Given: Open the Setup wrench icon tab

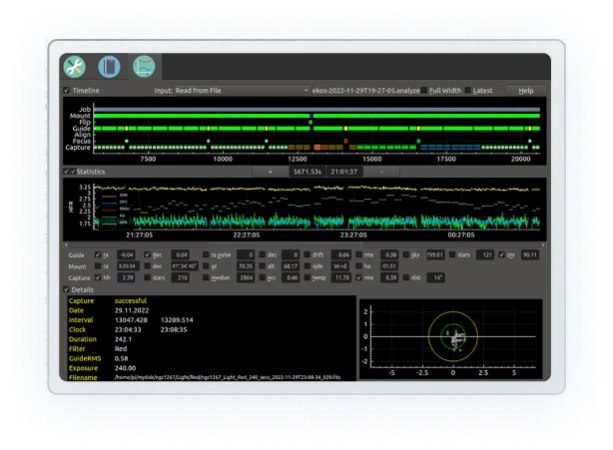Looking at the screenshot, I should click(74, 66).
